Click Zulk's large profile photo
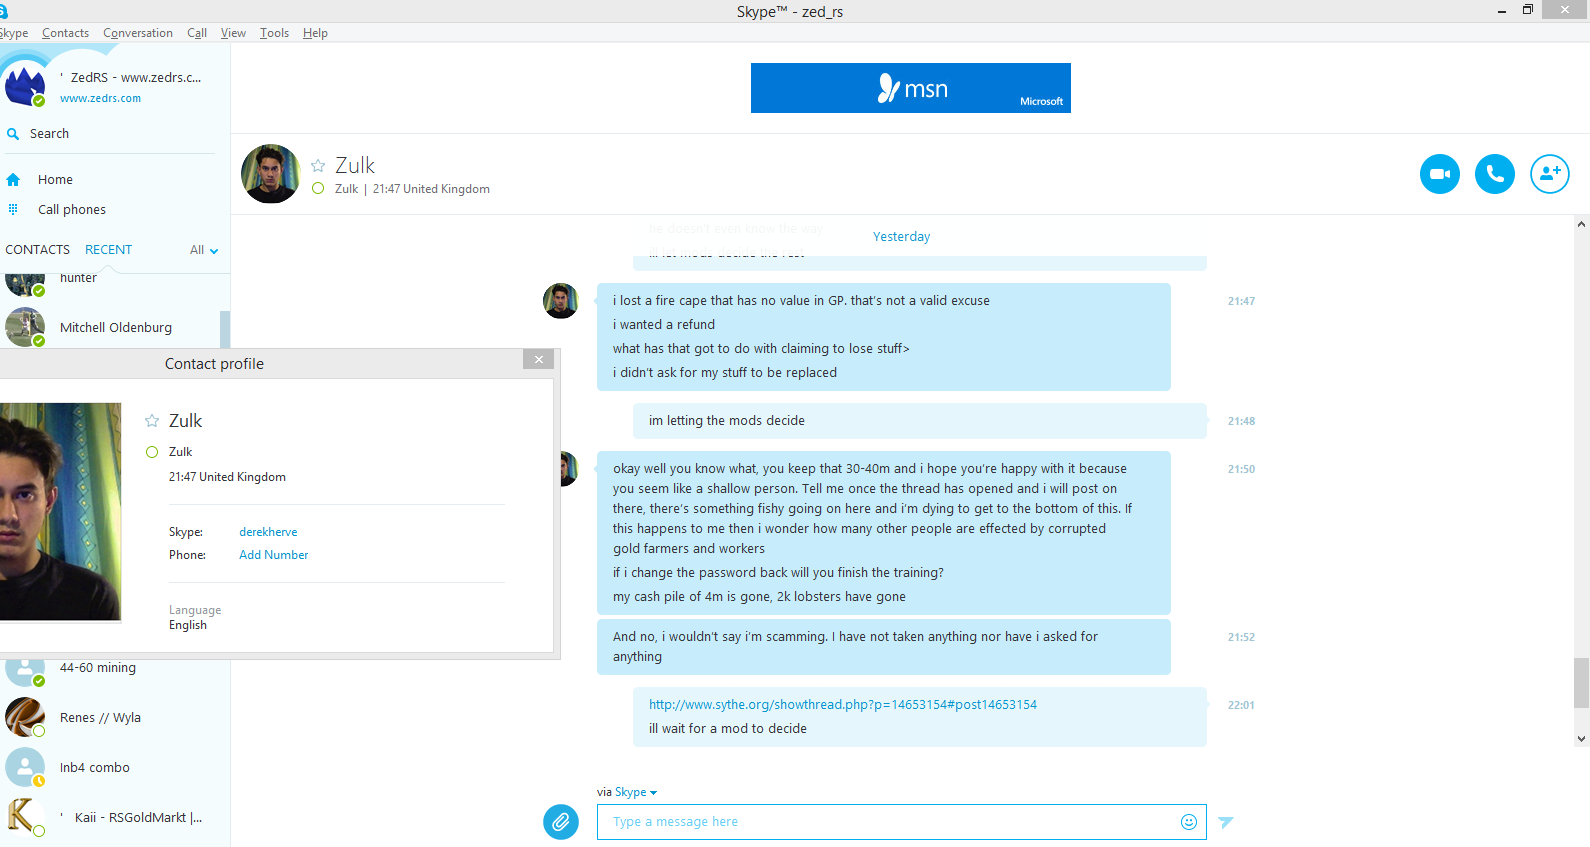This screenshot has width=1590, height=847. pos(60,512)
